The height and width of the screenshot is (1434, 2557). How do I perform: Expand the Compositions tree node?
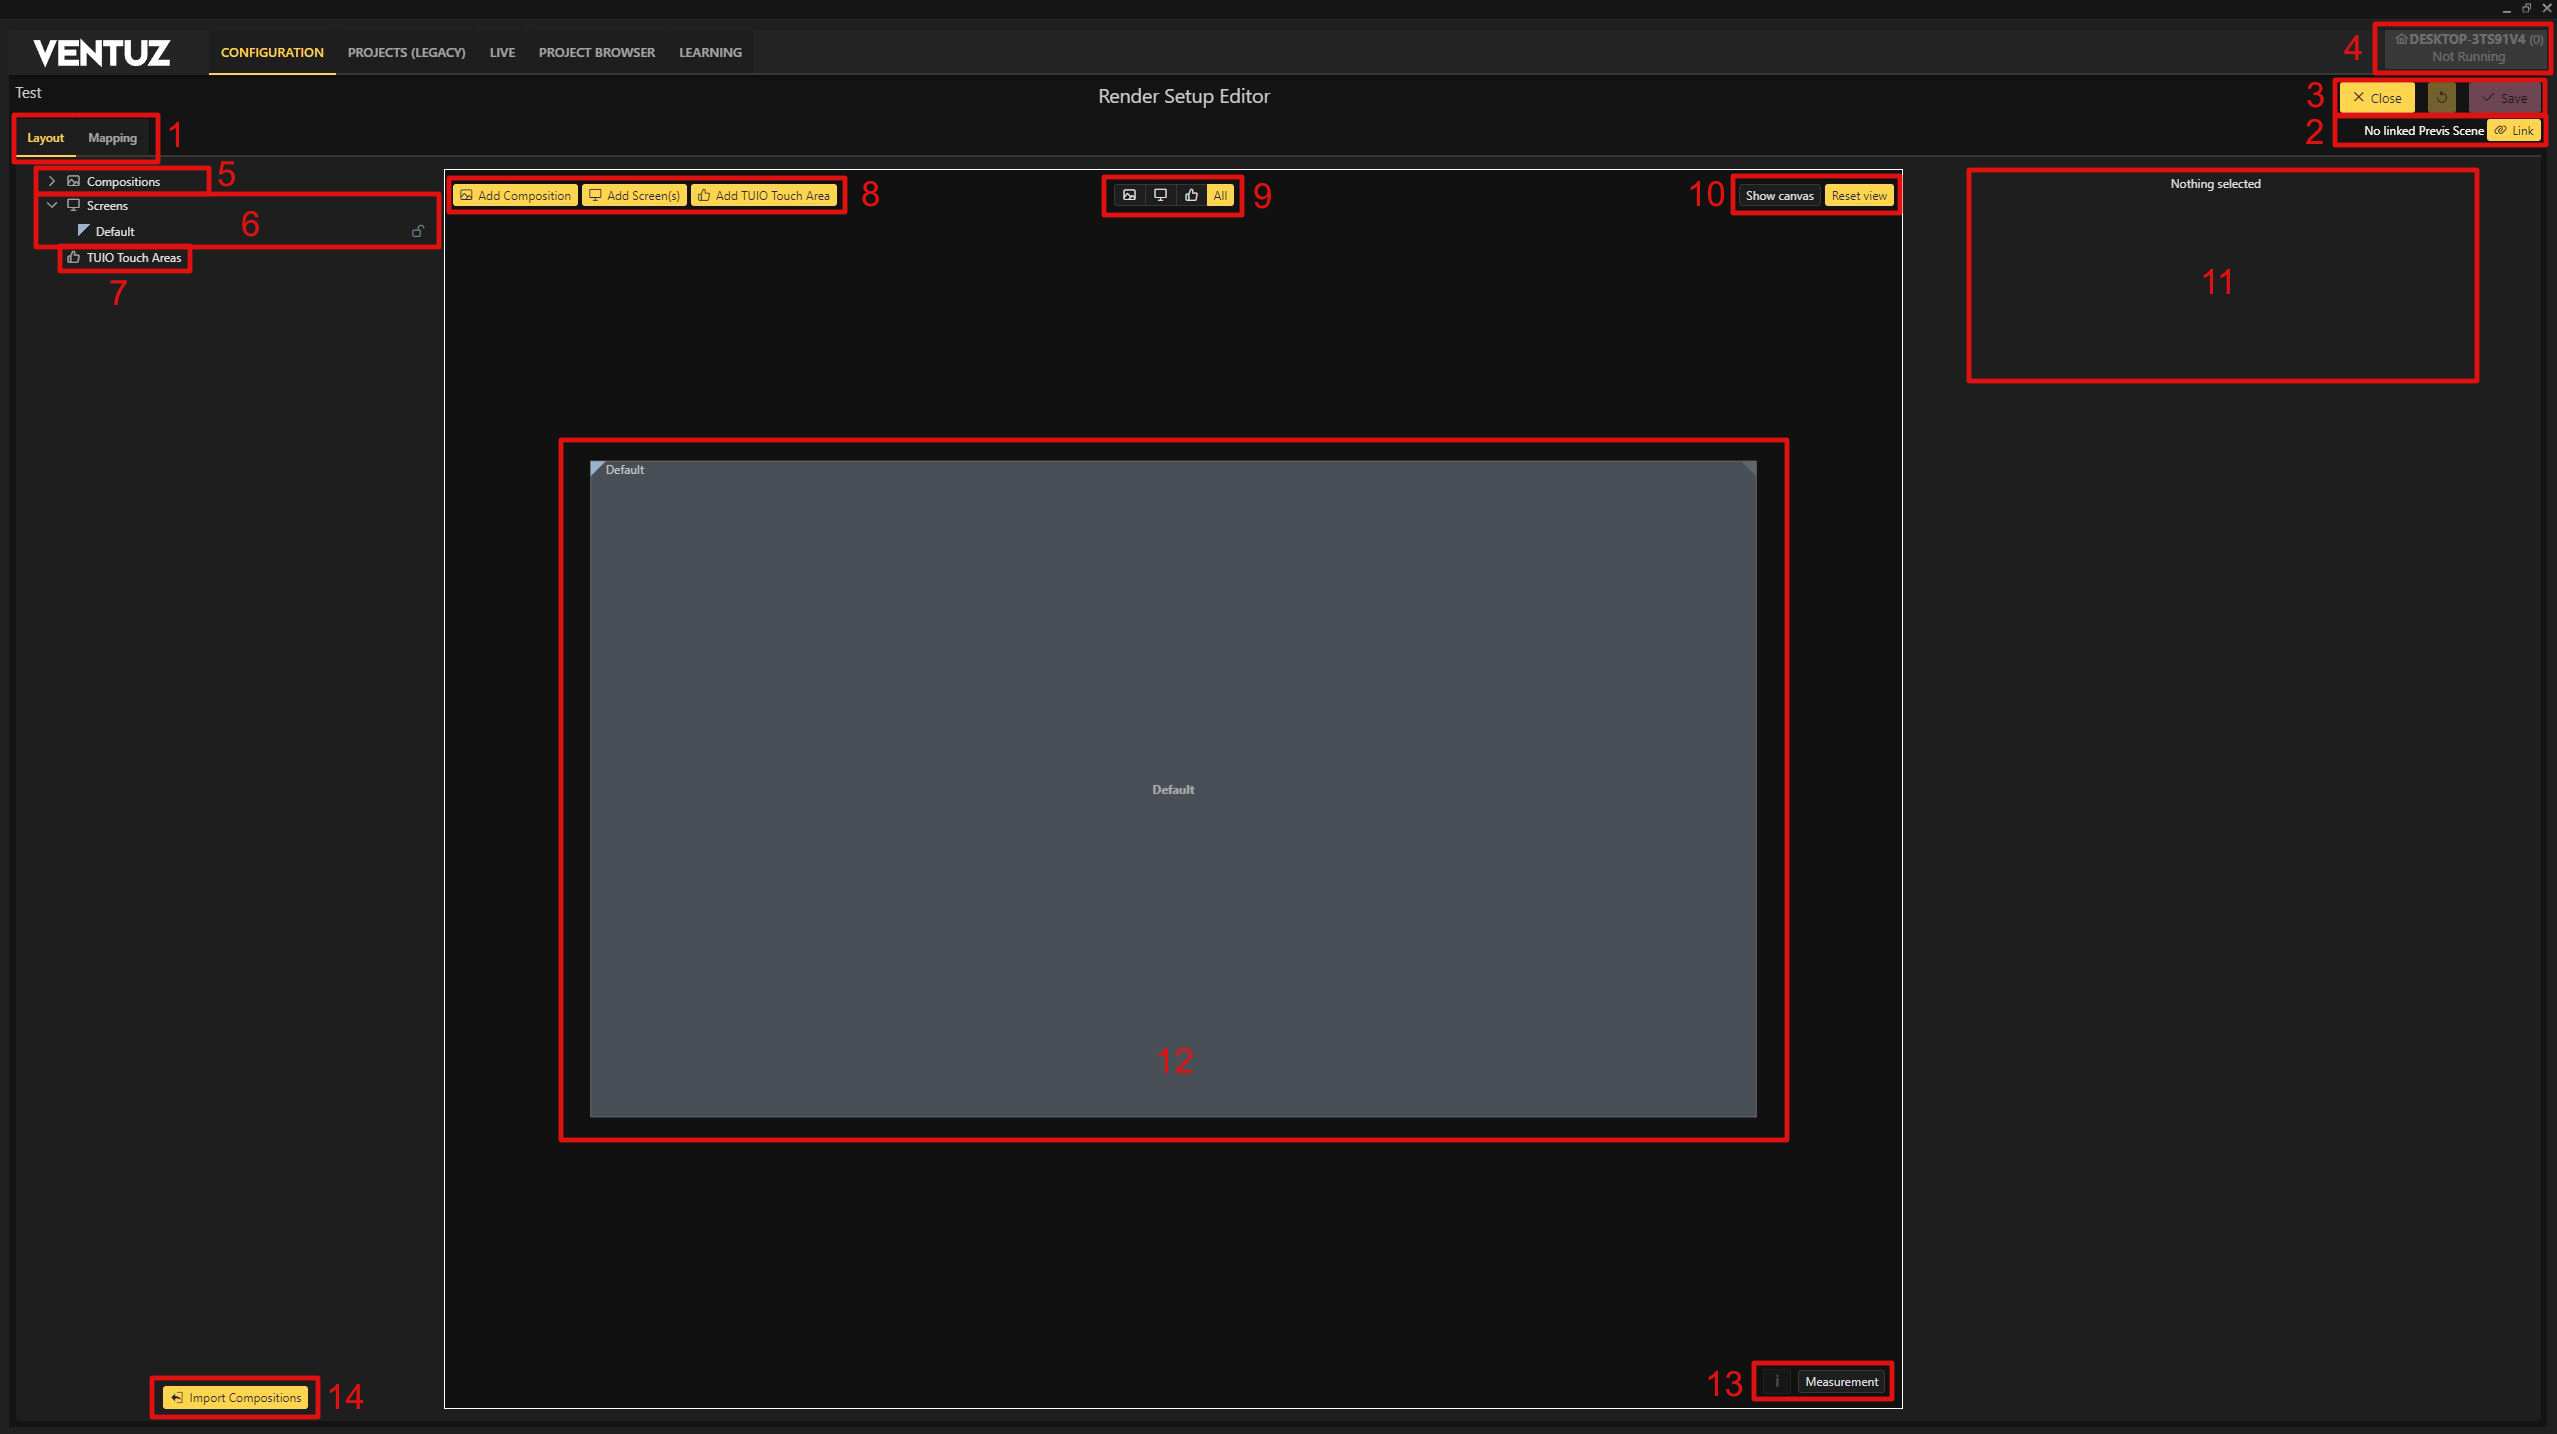pyautogui.click(x=52, y=181)
